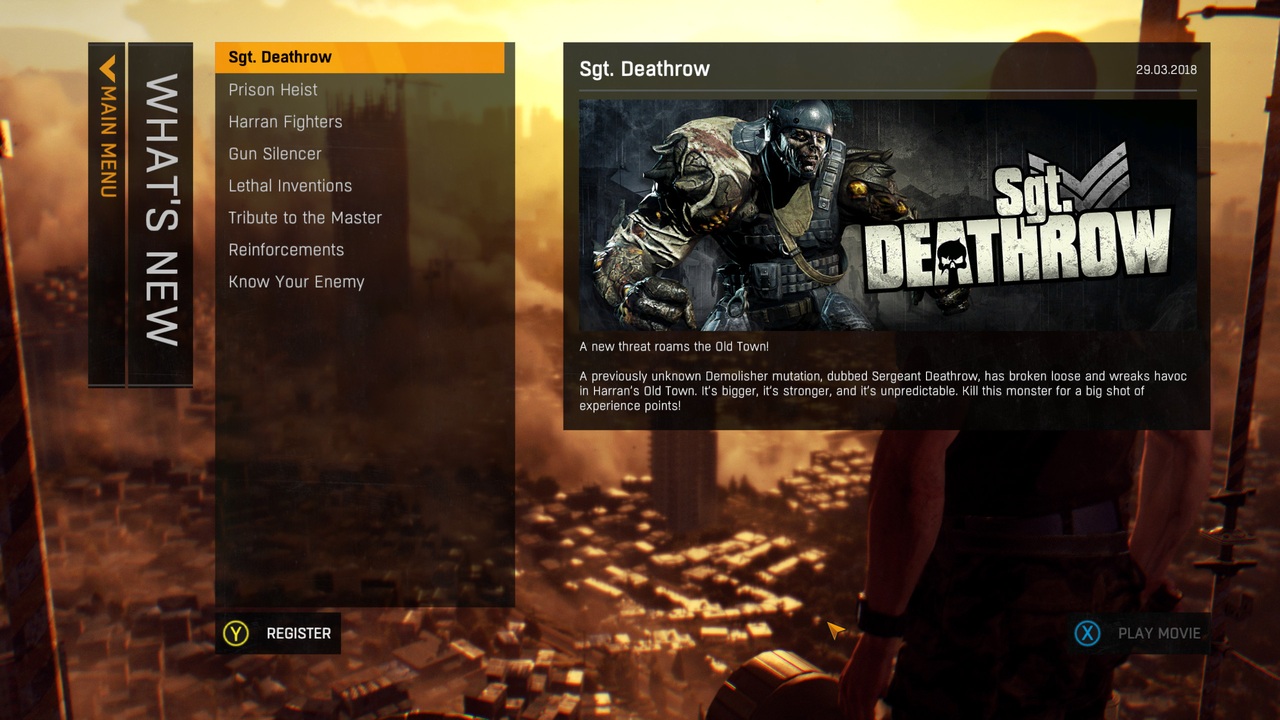Click the Register label
Viewport: 1280px width, 720px height.
click(298, 633)
